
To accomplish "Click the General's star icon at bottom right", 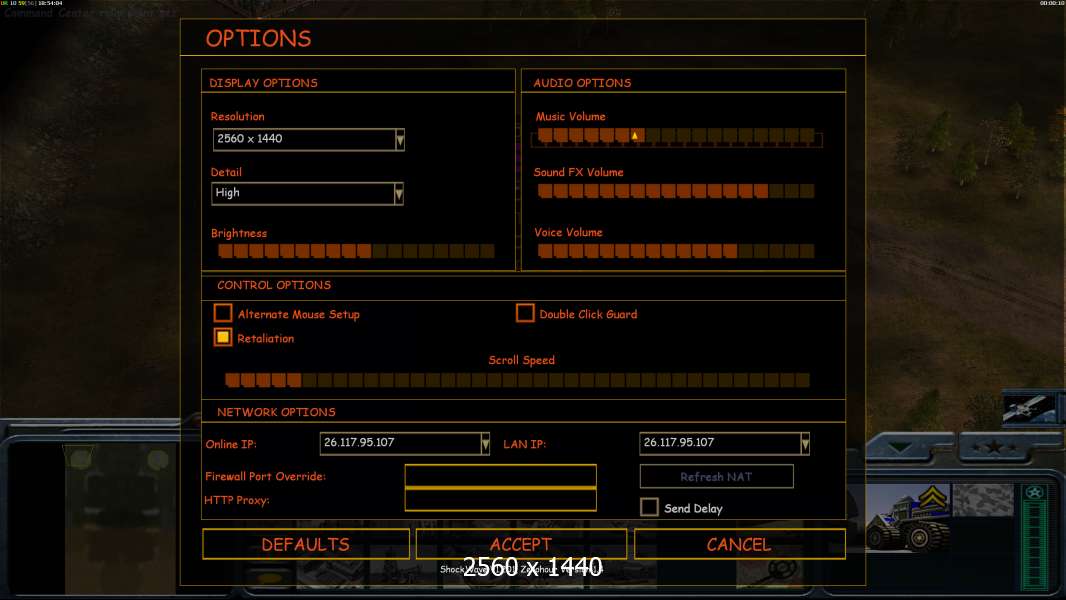I will [1035, 493].
